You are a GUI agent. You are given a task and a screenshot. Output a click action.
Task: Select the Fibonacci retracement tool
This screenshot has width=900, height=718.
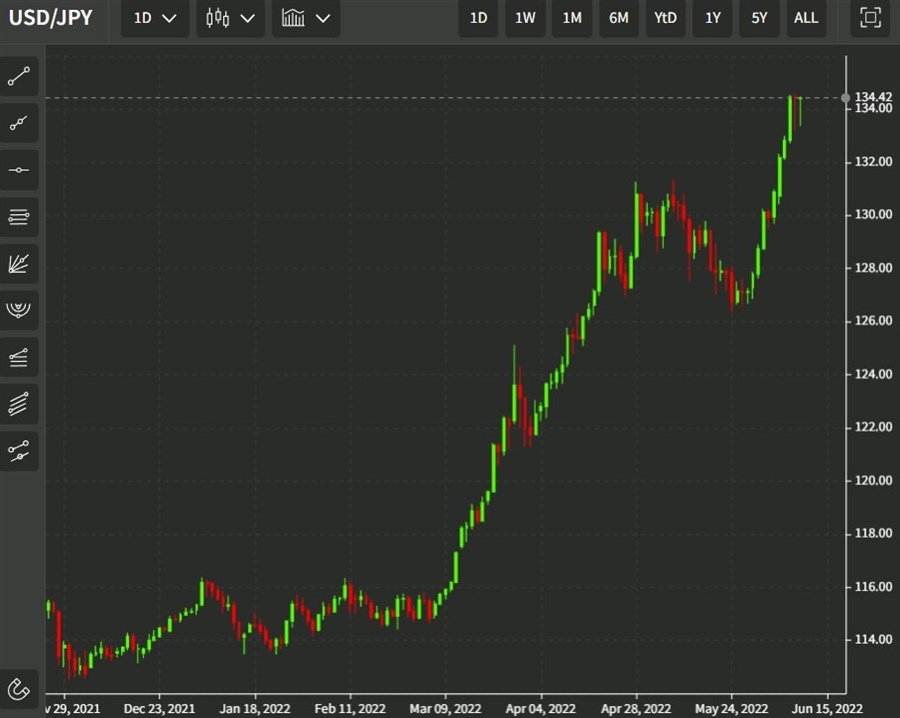tap(19, 357)
